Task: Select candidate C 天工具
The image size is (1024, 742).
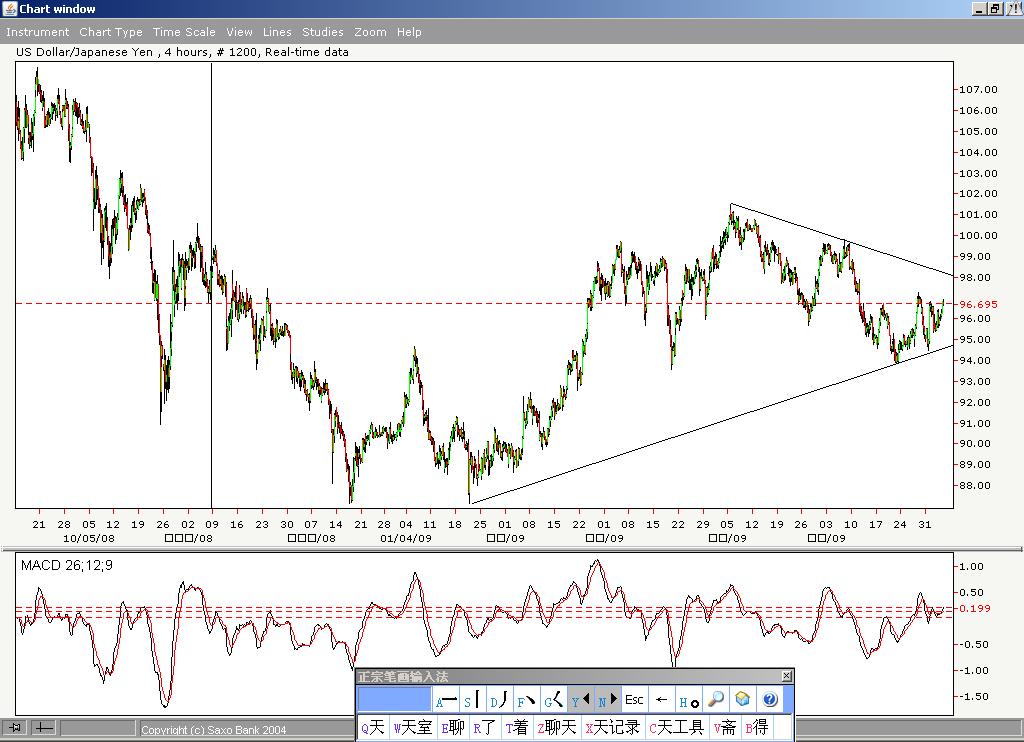Action: 676,728
